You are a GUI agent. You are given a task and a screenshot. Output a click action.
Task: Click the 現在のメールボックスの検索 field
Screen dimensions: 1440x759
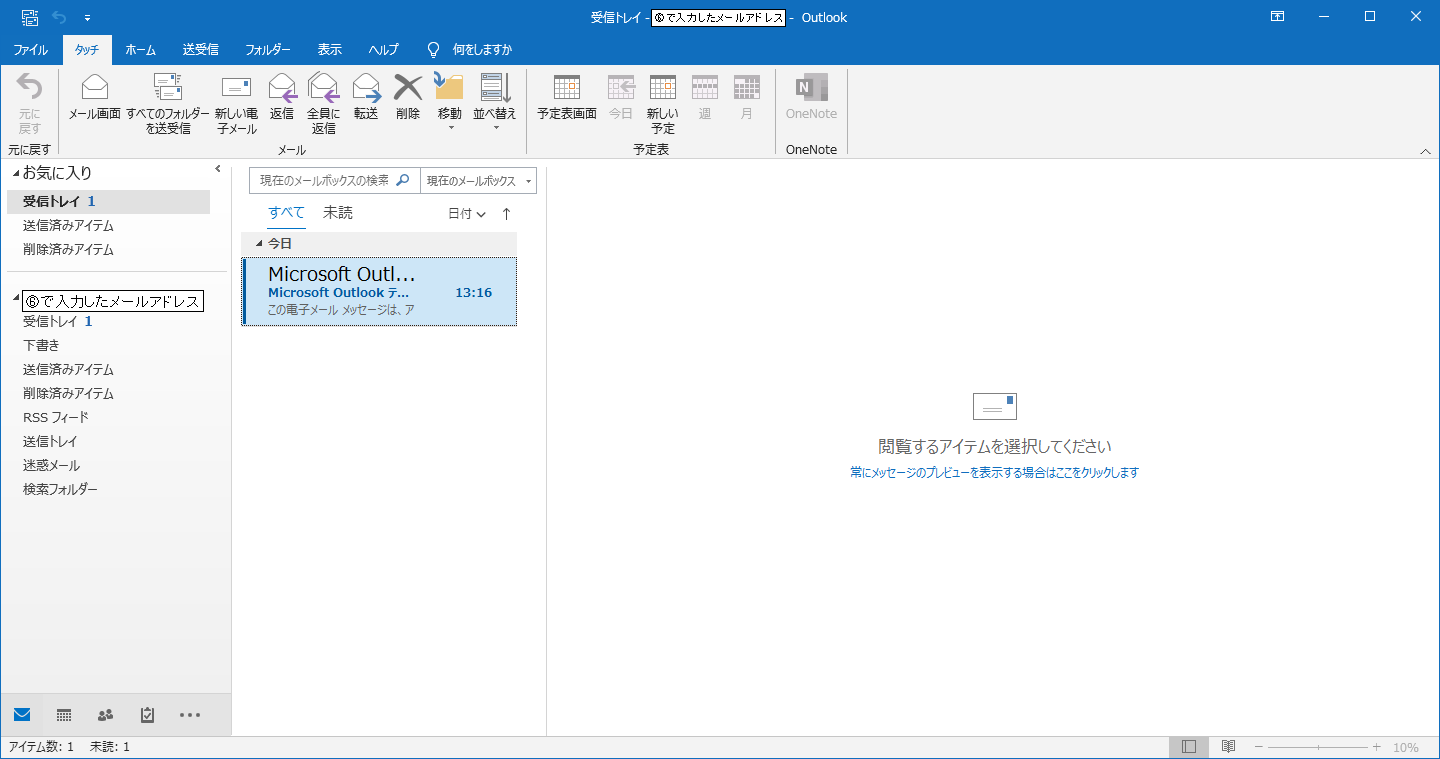point(334,181)
